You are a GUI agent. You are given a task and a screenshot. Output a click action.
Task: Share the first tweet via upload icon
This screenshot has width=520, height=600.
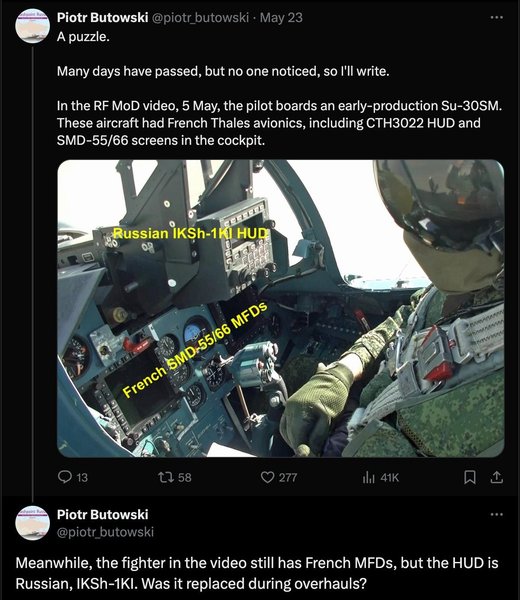[496, 477]
